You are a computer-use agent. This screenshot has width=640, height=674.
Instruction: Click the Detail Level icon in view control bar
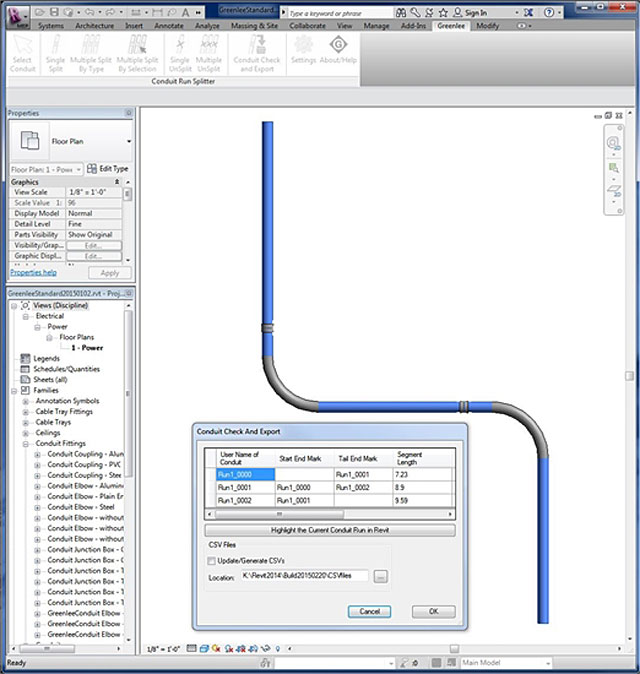191,648
